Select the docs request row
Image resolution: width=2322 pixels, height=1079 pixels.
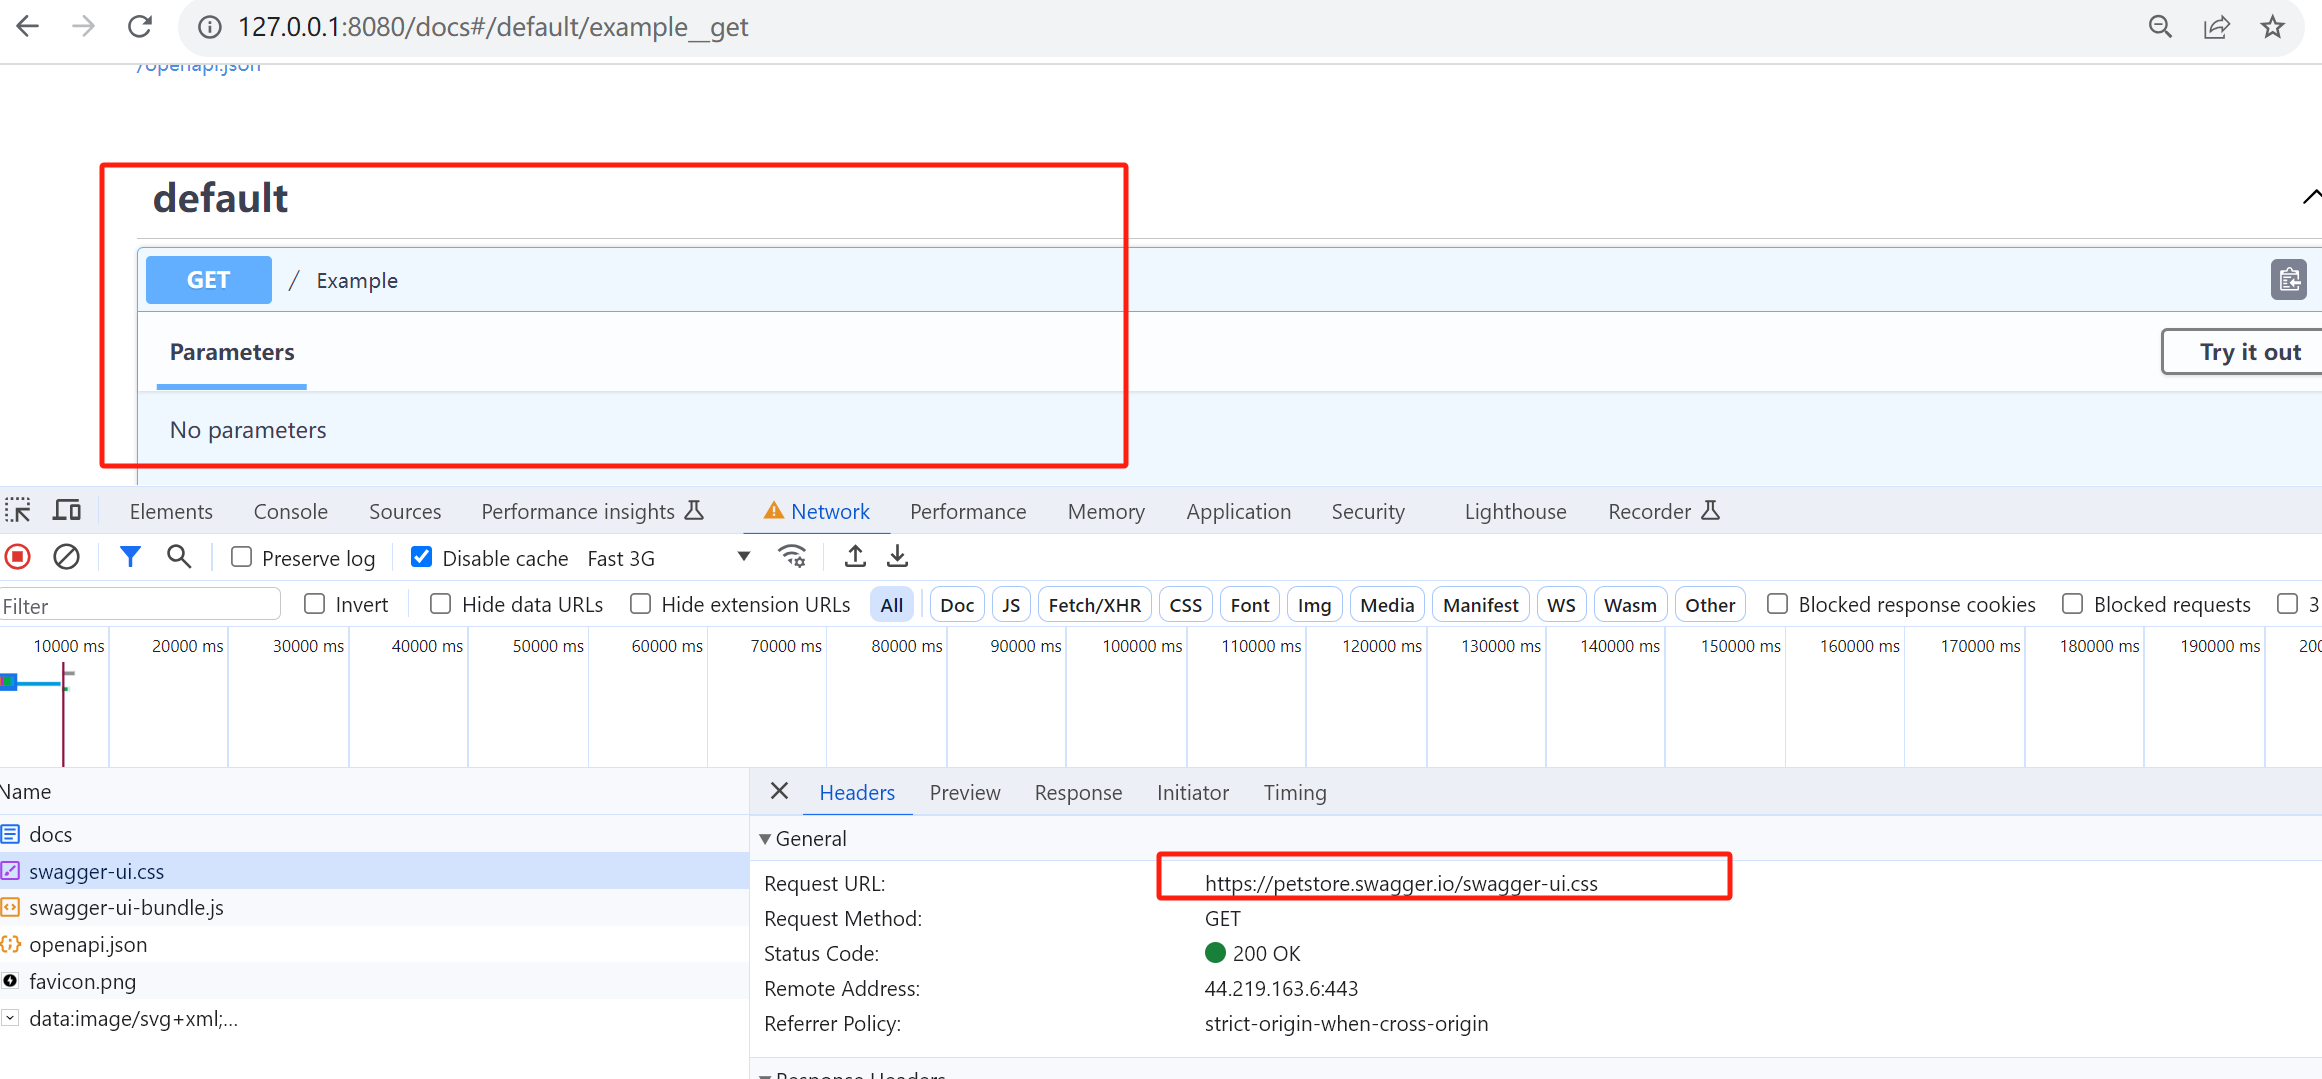[x=374, y=834]
